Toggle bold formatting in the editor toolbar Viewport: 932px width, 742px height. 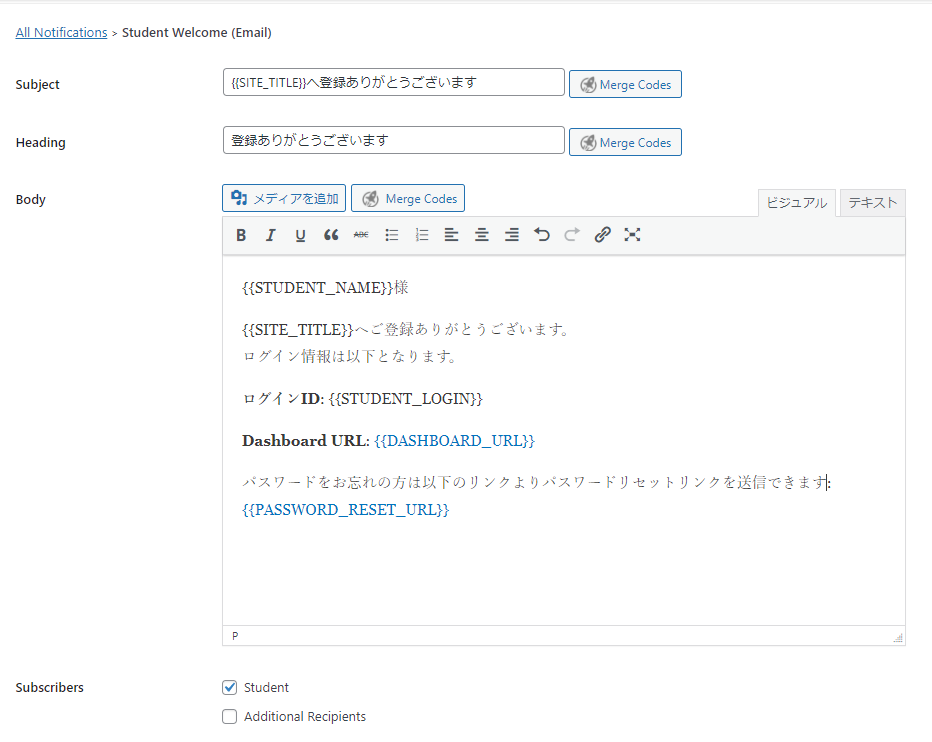pyautogui.click(x=241, y=235)
